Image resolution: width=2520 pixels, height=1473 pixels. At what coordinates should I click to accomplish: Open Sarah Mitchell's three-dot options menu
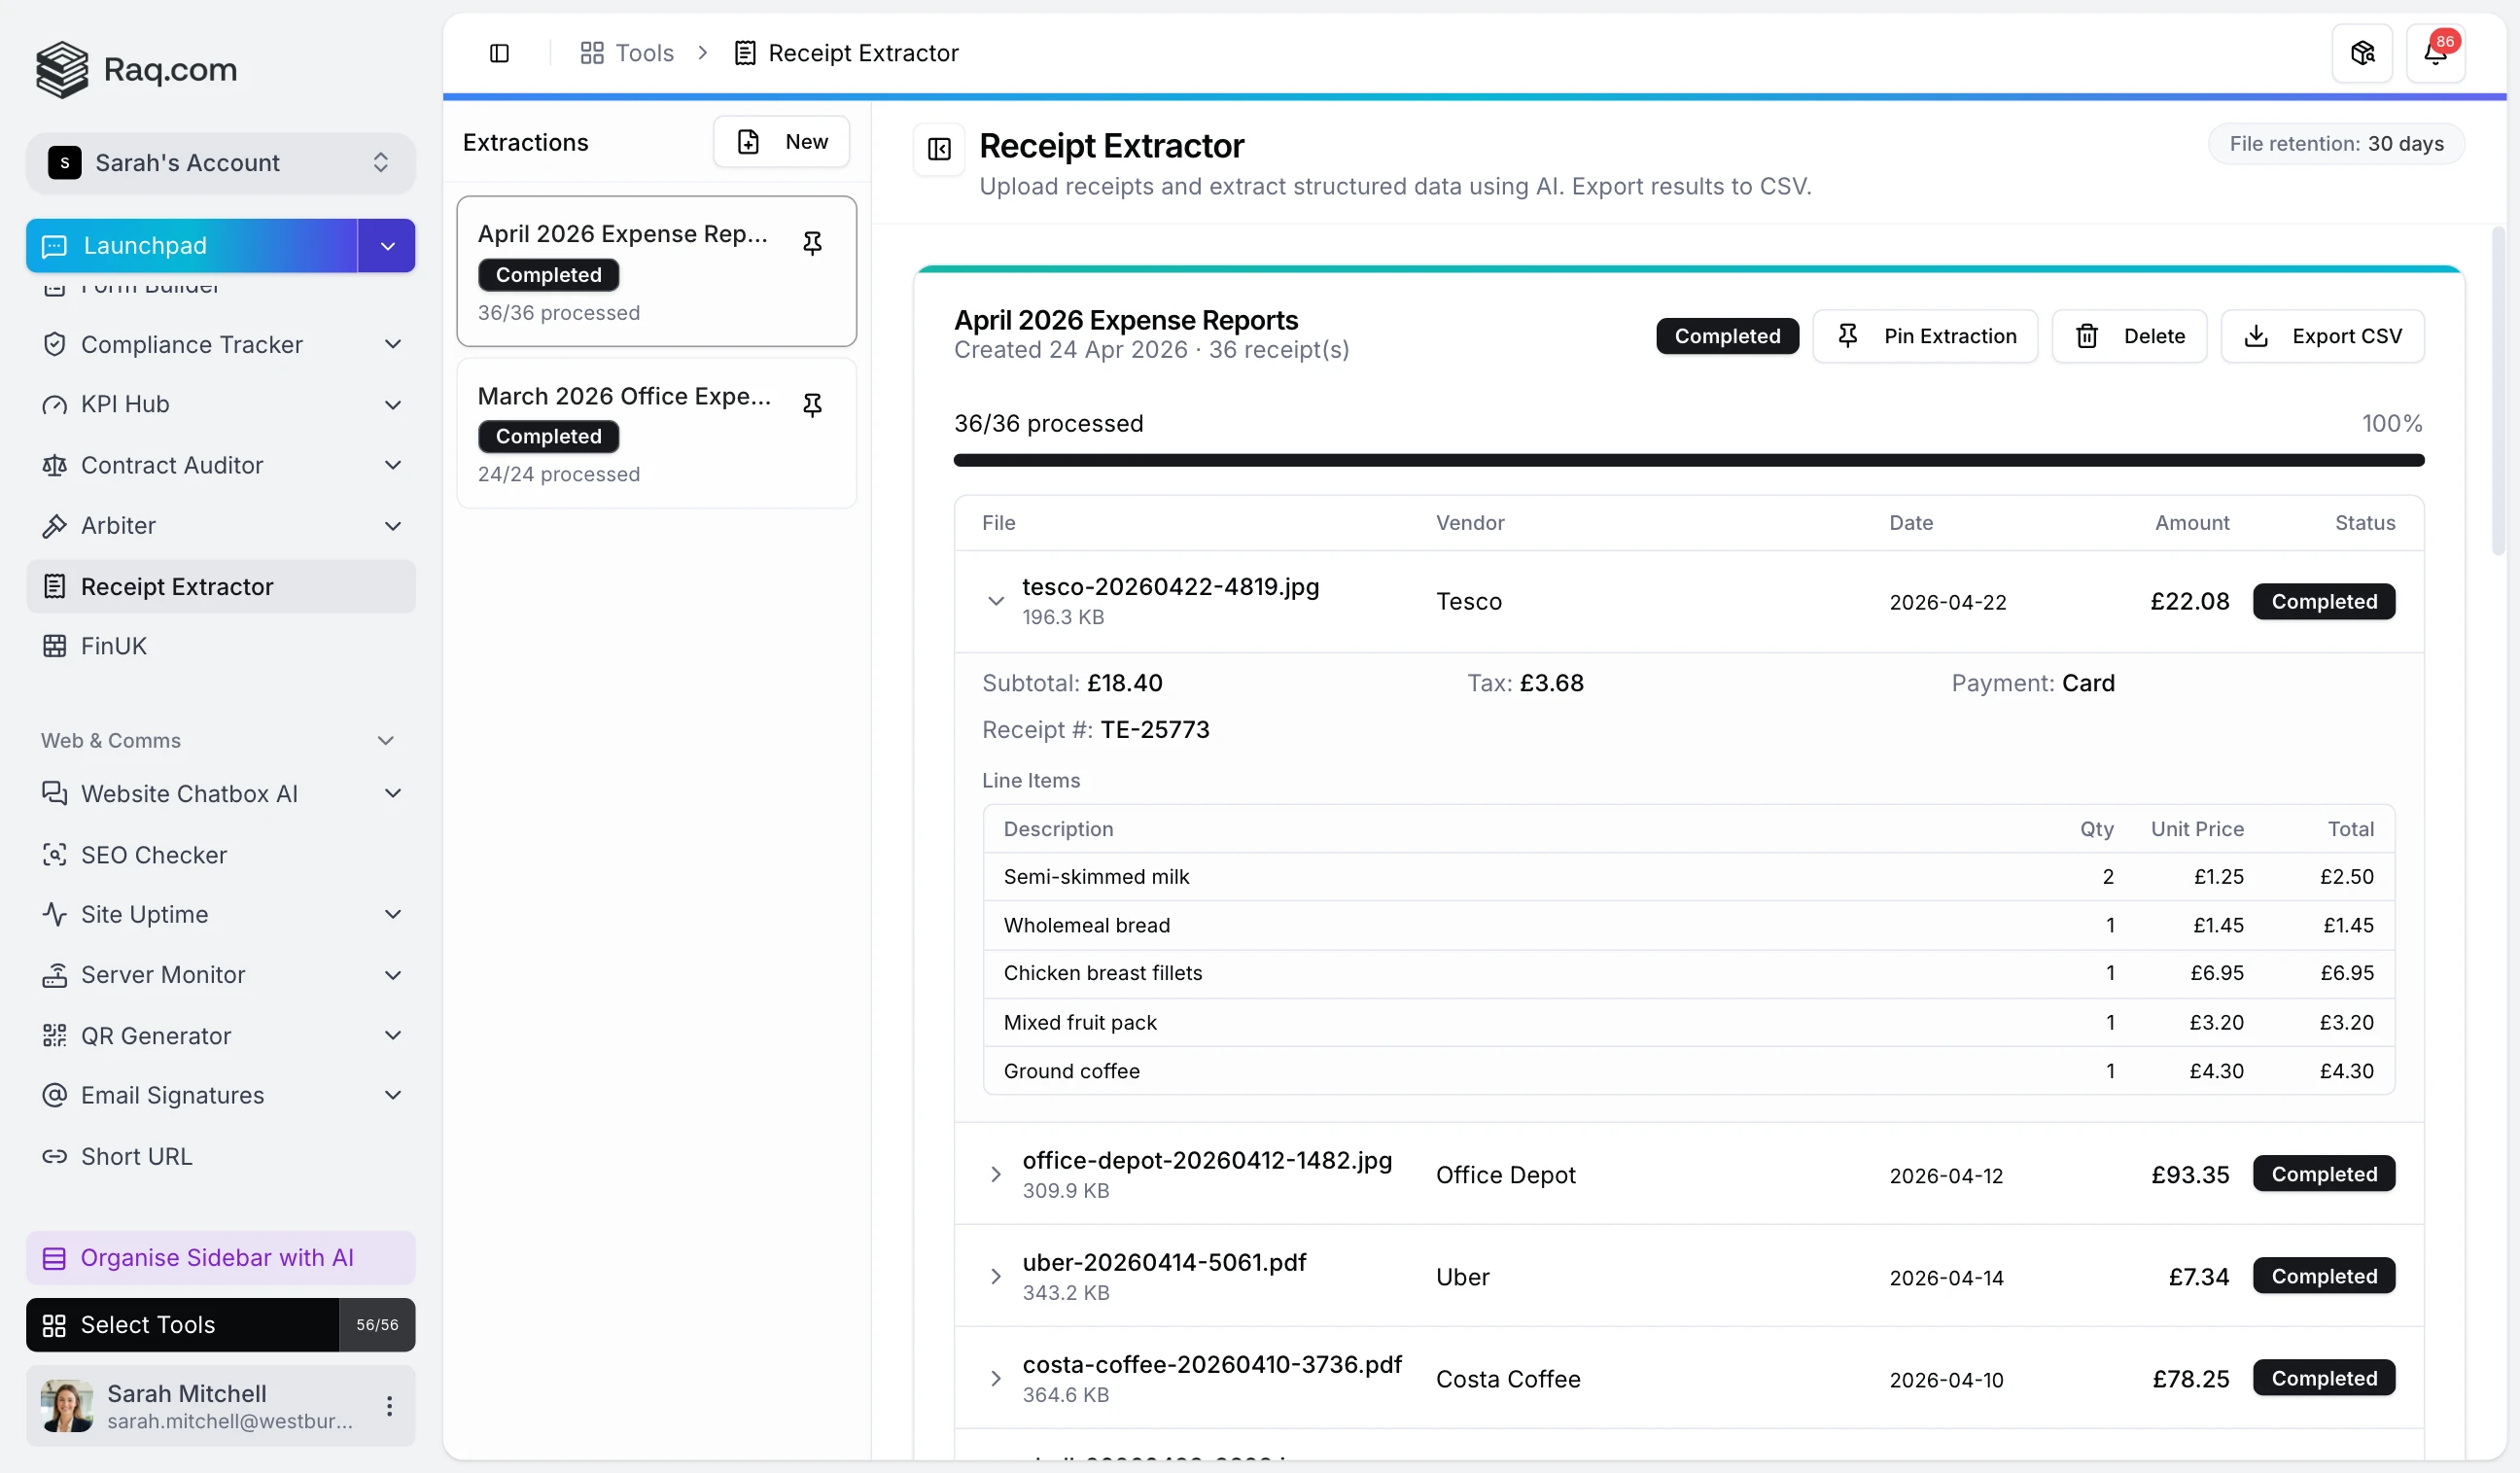tap(389, 1406)
